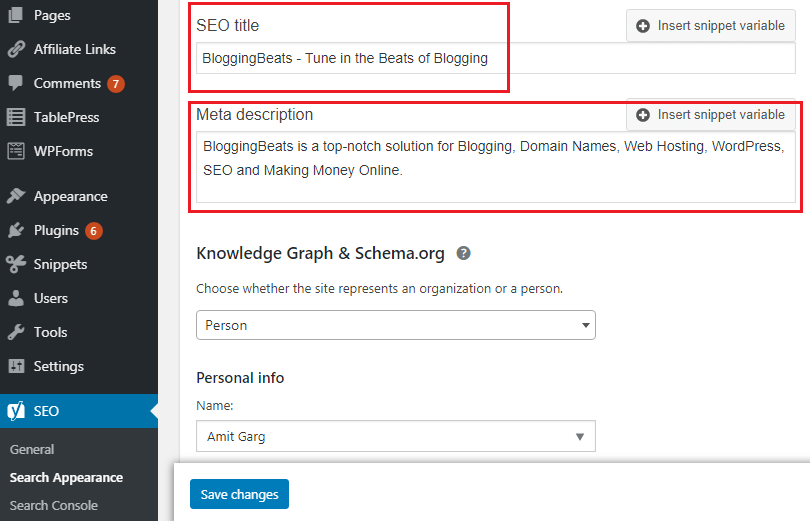810x521 pixels.
Task: Open Pages via its sidebar icon
Action: tap(16, 15)
